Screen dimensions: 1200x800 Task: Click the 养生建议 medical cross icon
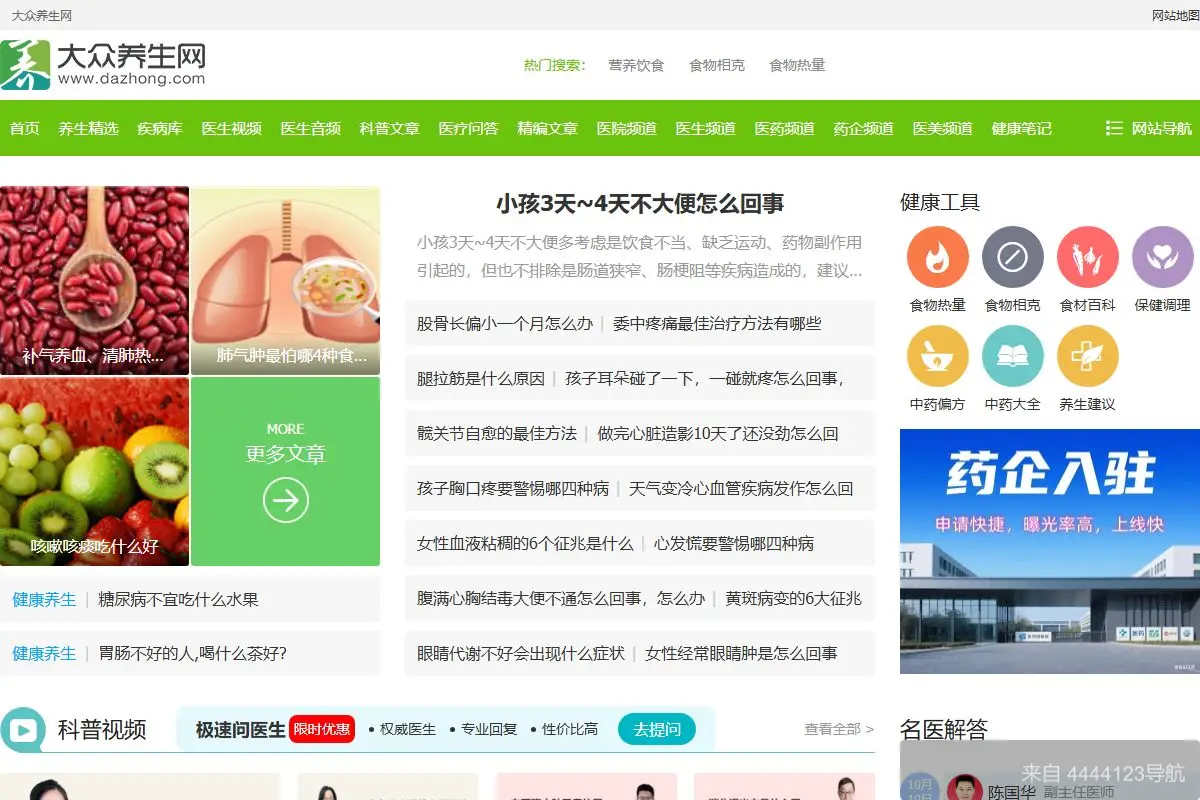point(1087,355)
